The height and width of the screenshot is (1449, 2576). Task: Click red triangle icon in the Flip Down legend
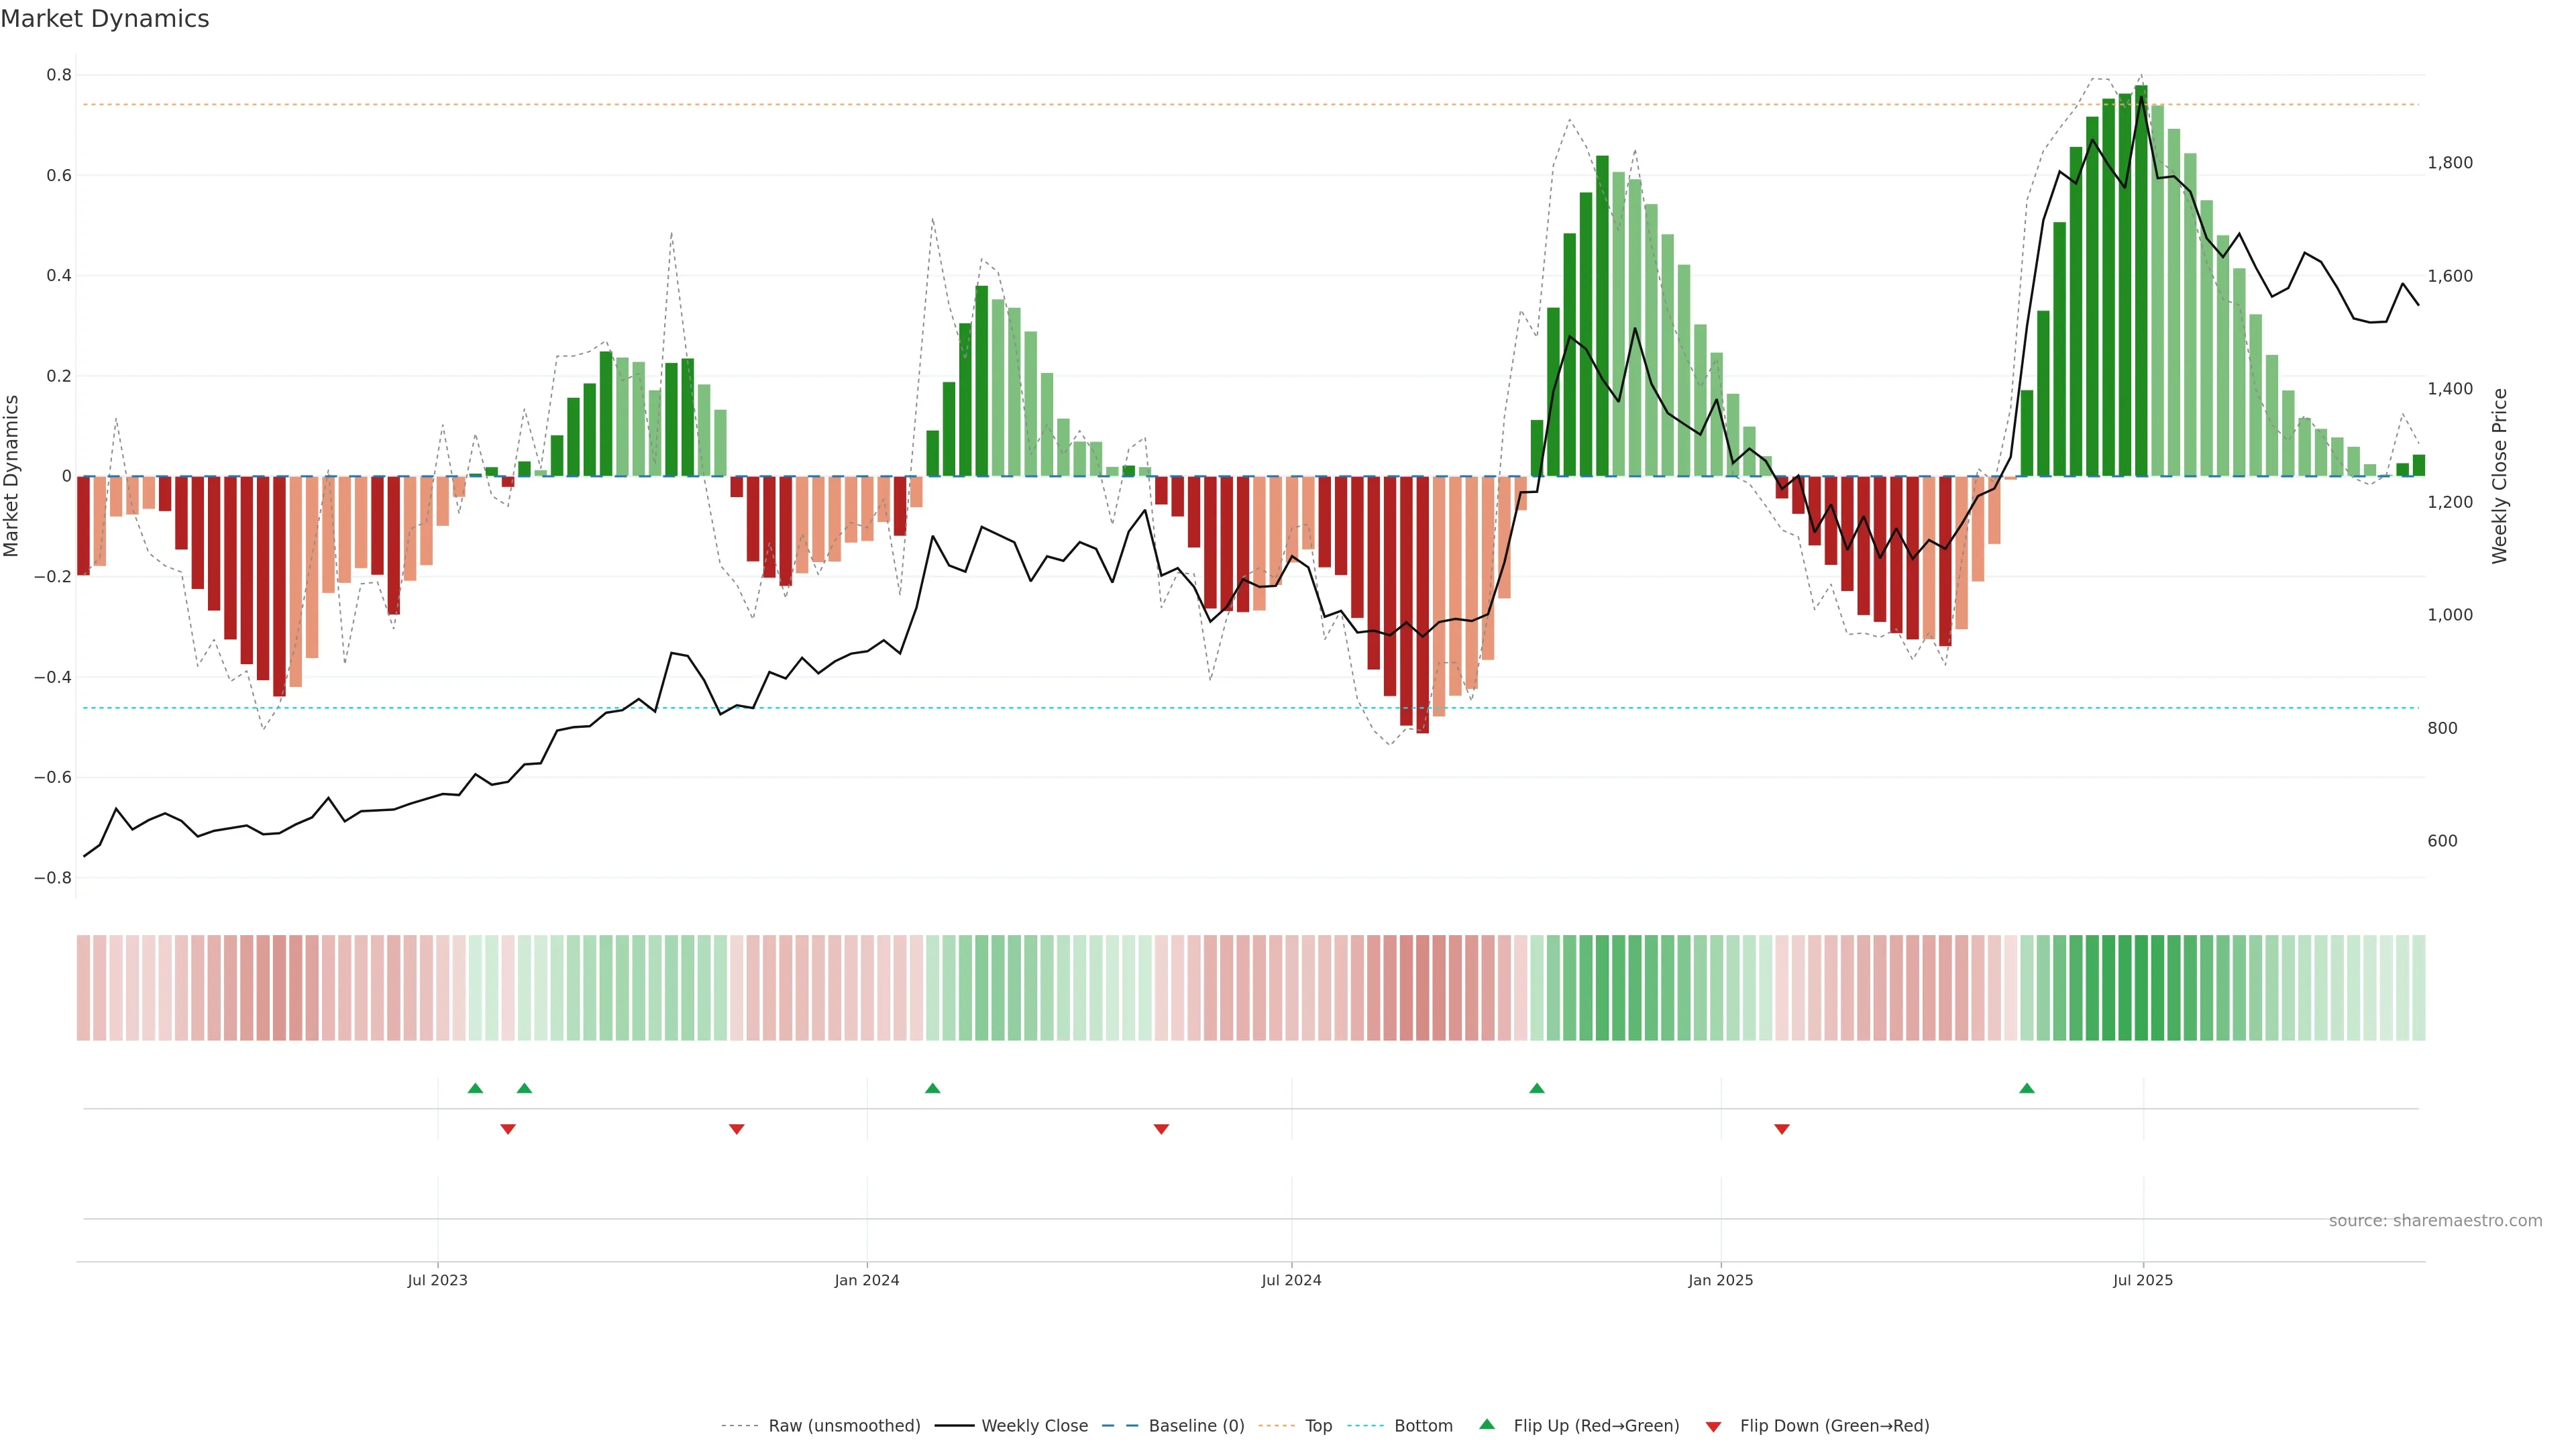tap(1713, 1427)
